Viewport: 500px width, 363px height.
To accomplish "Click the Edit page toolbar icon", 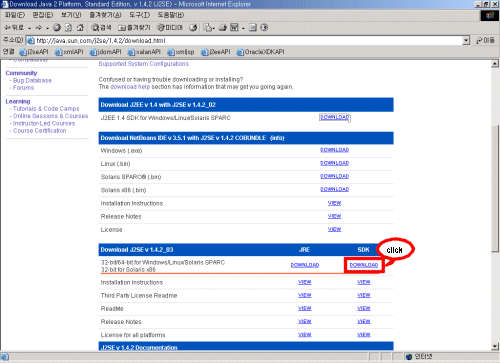I will tap(234, 28).
